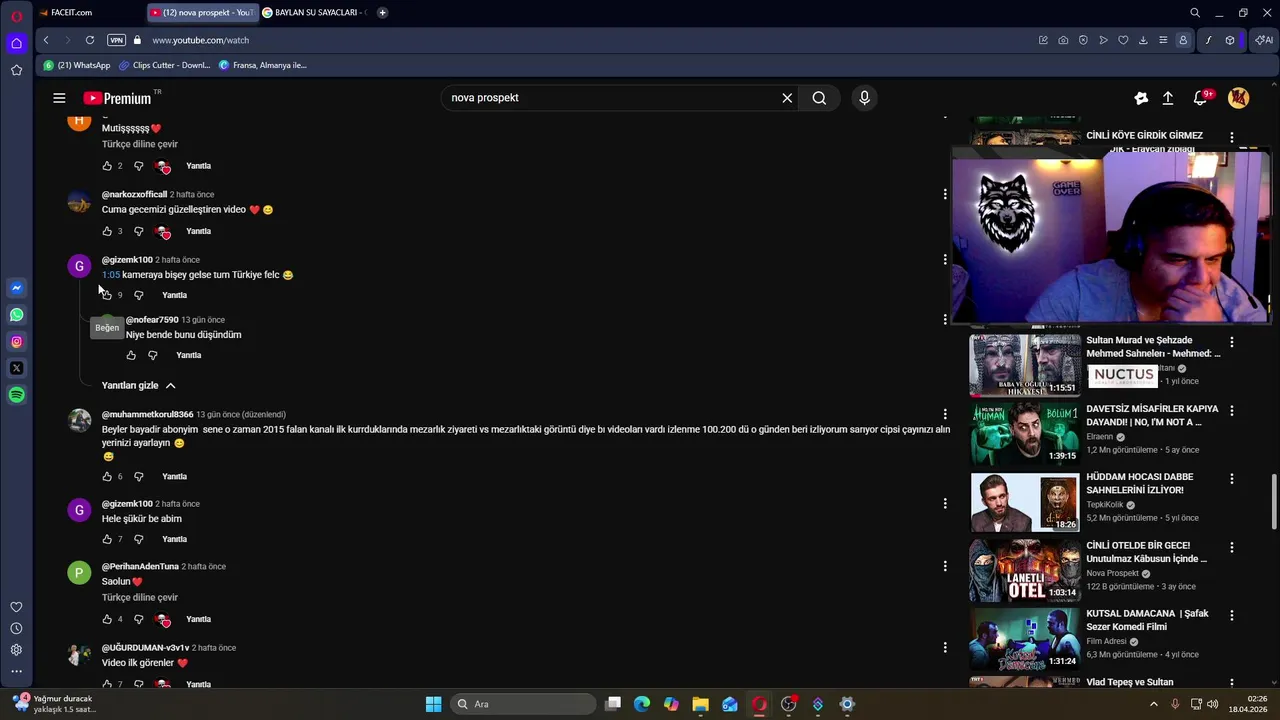Dislike the 'Hele şükür be abim' comment

(139, 539)
